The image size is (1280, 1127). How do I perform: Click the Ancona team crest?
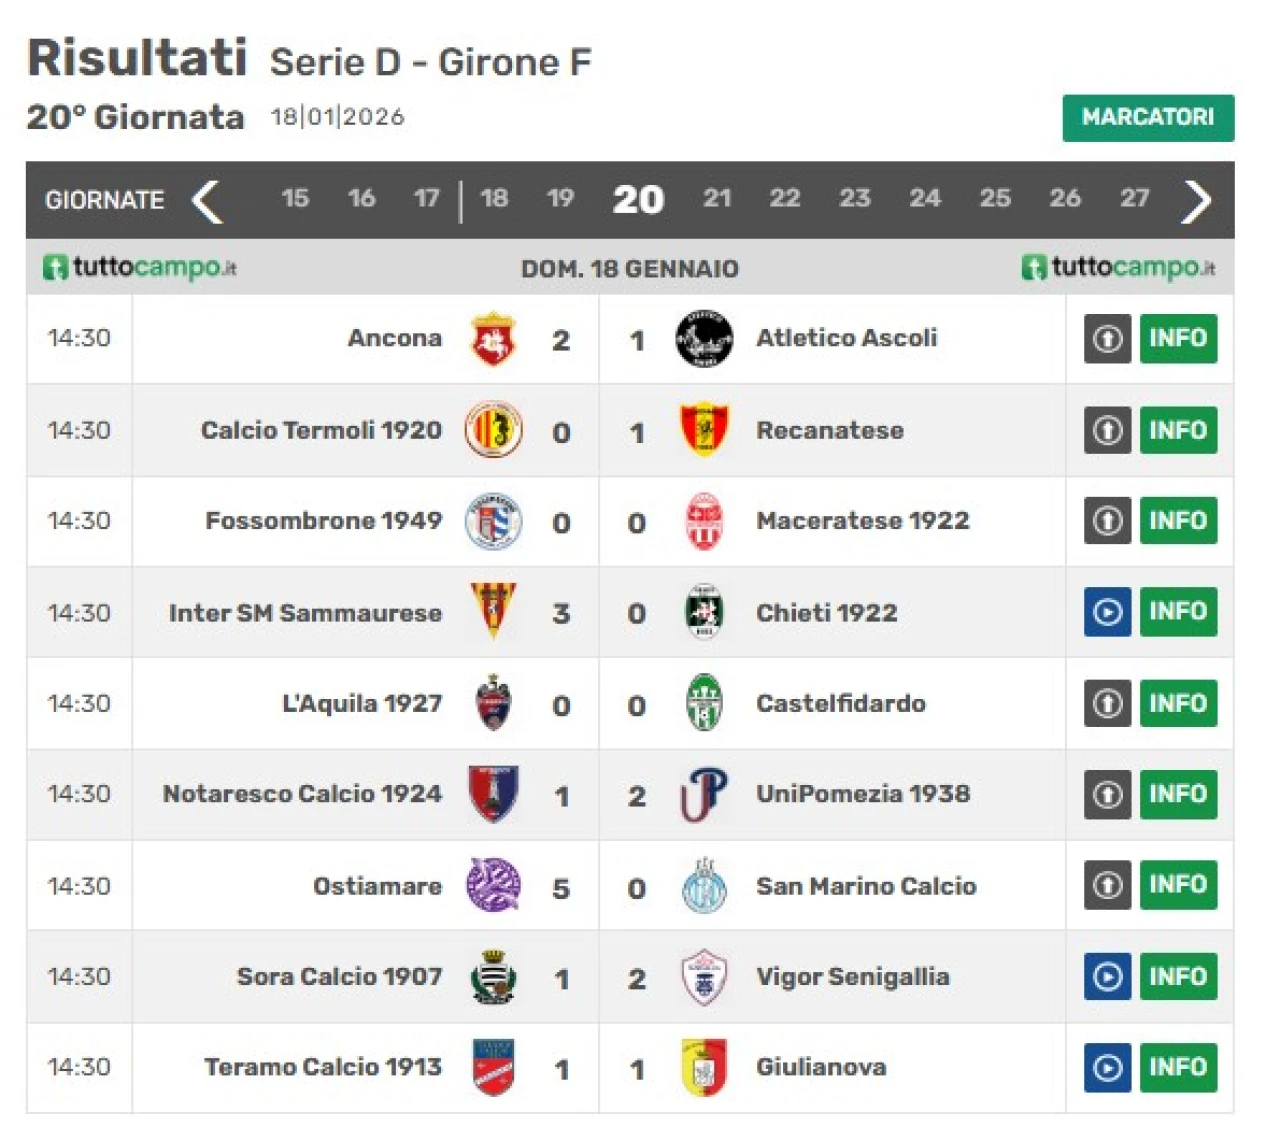493,339
